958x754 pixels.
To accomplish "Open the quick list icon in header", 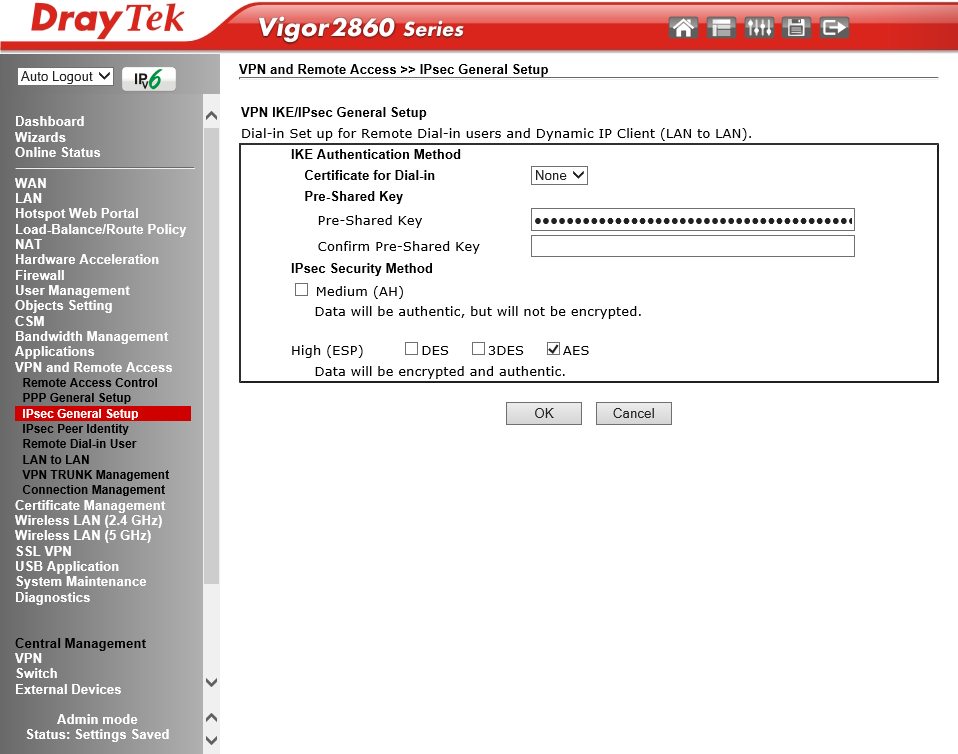I will 721,27.
